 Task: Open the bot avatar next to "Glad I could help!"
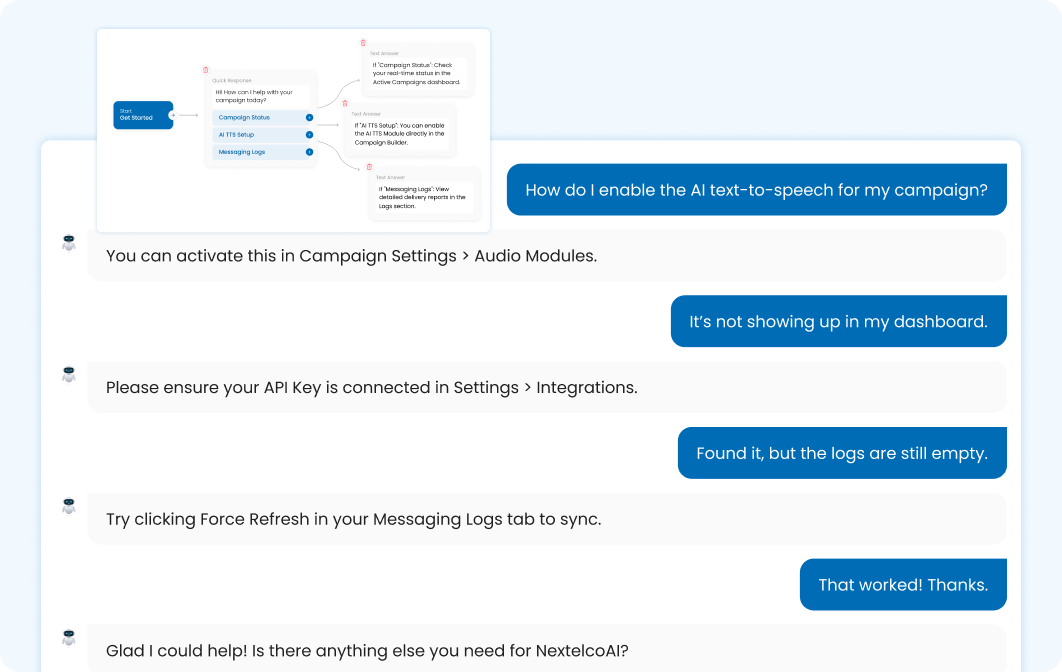click(69, 637)
